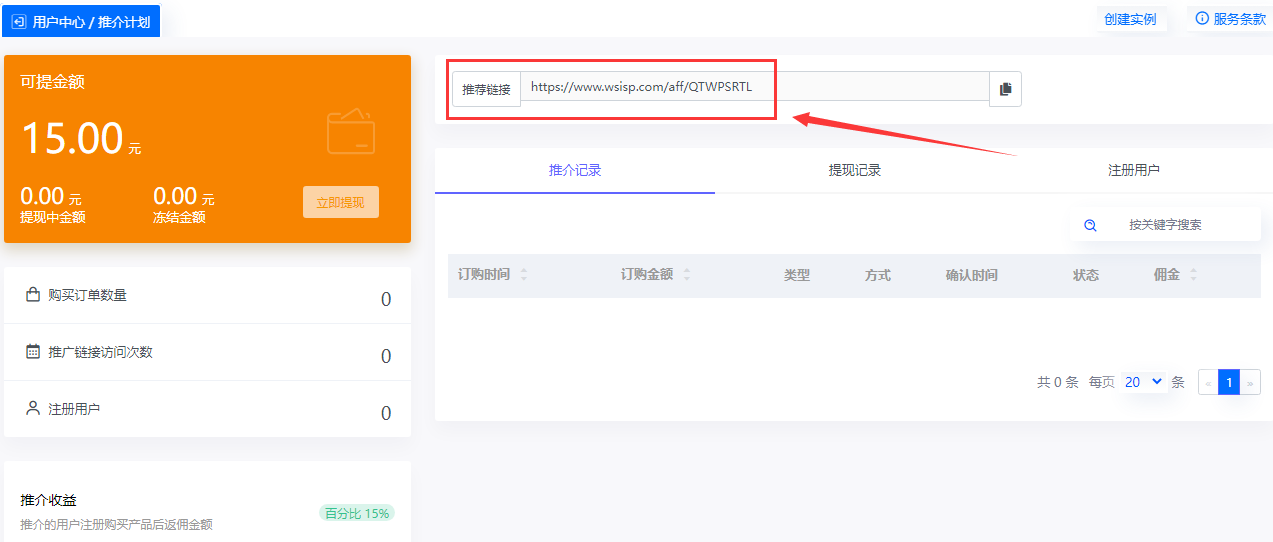Click the magnifier search icon
The image size is (1273, 542).
[1090, 225]
